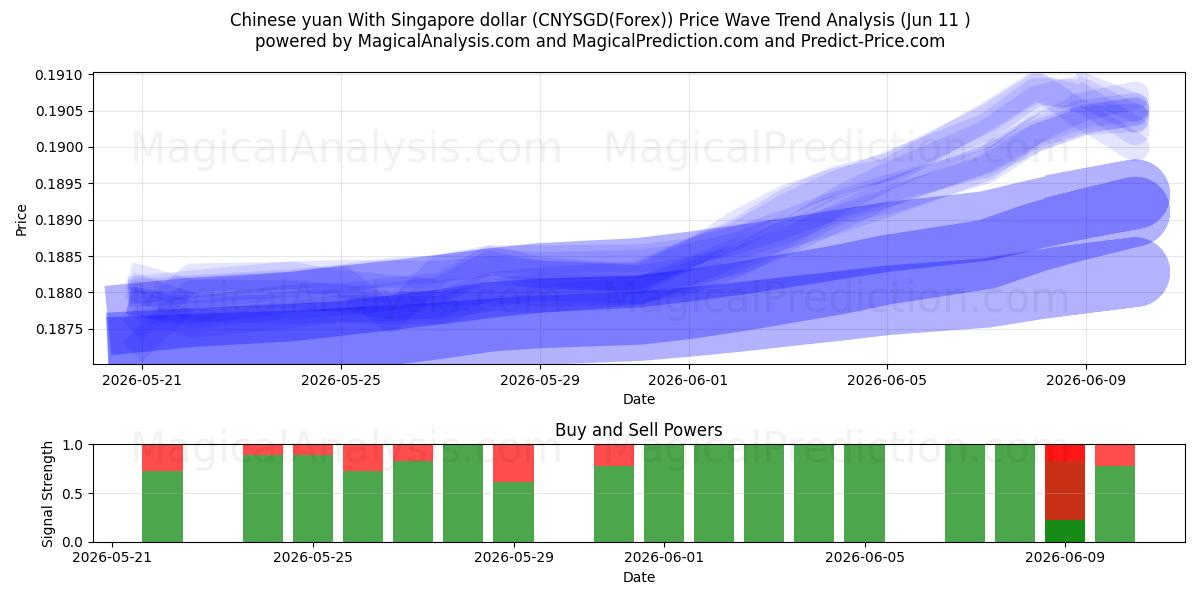Click the 2026-06-09 tick under signal chart
Image resolution: width=1200 pixels, height=600 pixels.
[x=1065, y=558]
